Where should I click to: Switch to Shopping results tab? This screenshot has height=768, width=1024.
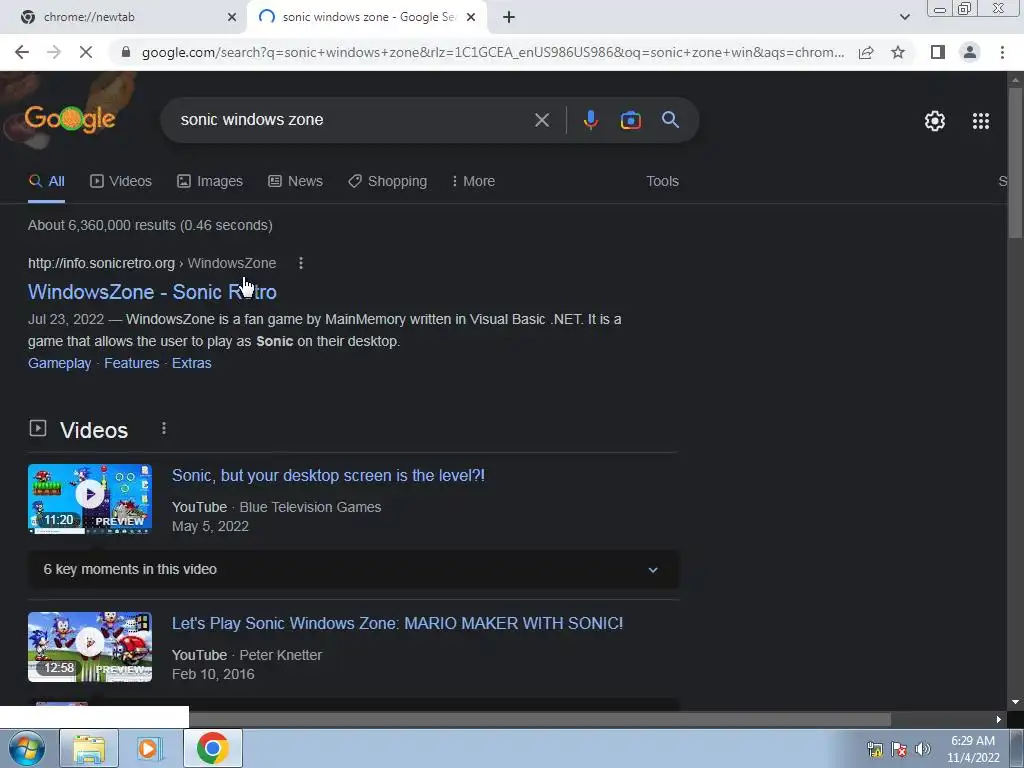tap(387, 181)
